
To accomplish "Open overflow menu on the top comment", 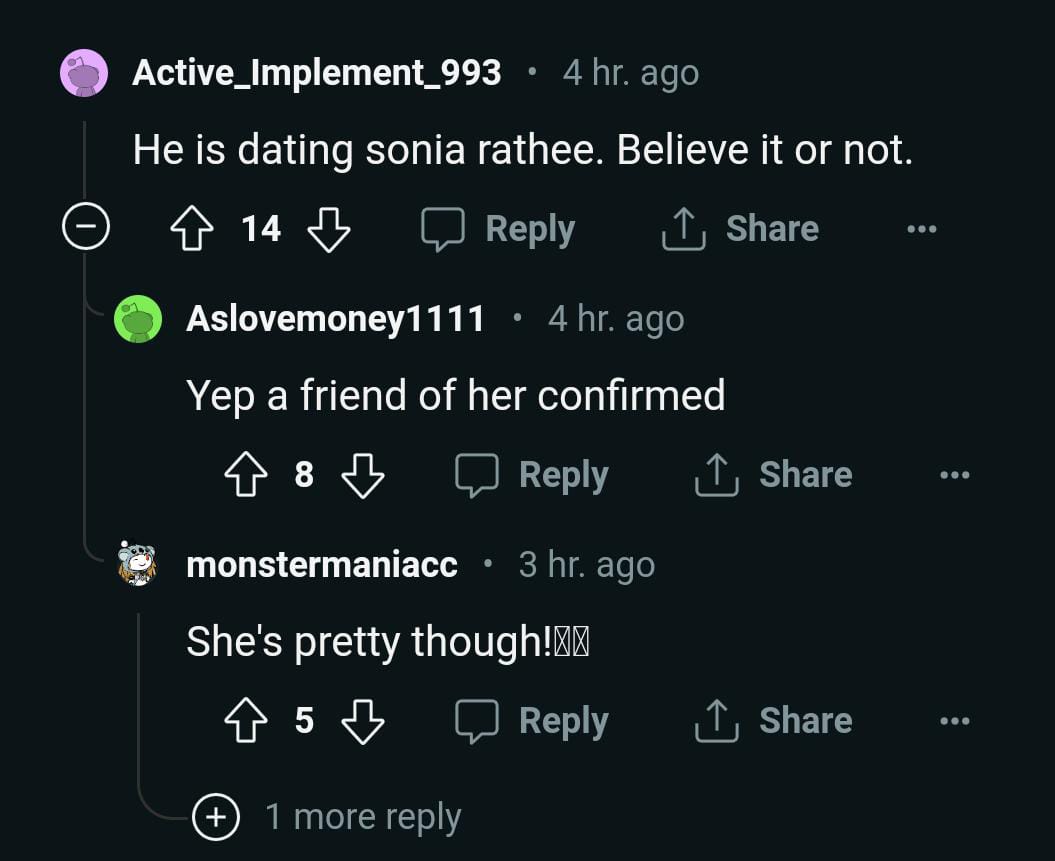I will pos(921,228).
